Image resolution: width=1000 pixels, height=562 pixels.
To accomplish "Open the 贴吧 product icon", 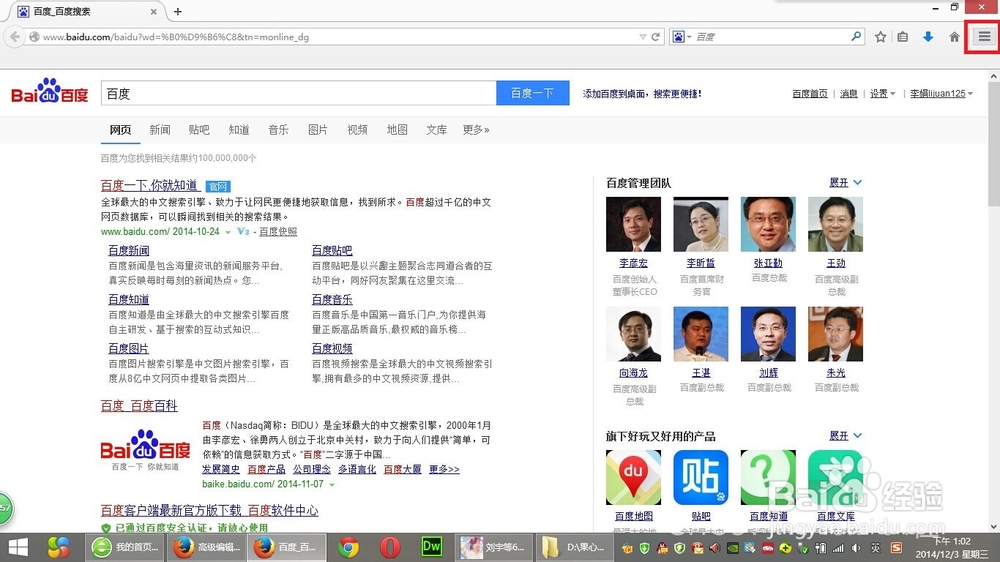I will tap(700, 478).
